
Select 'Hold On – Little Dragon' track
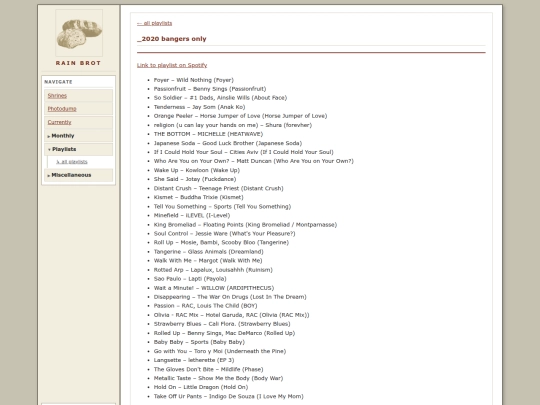pyautogui.click(x=201, y=387)
